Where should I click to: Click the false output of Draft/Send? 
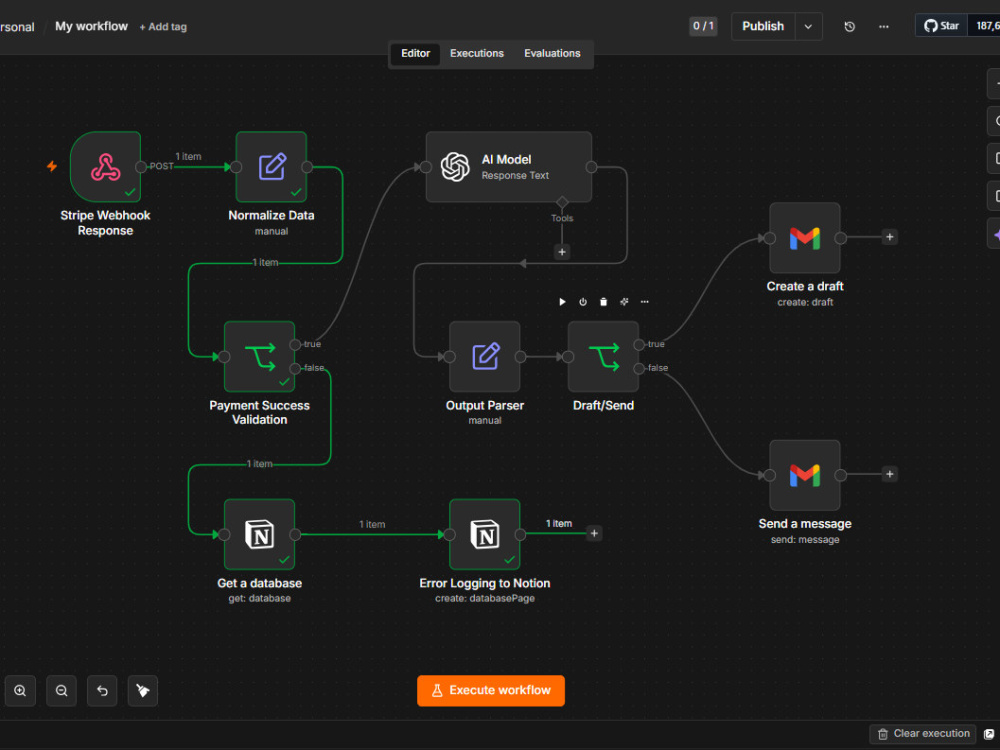coord(639,368)
